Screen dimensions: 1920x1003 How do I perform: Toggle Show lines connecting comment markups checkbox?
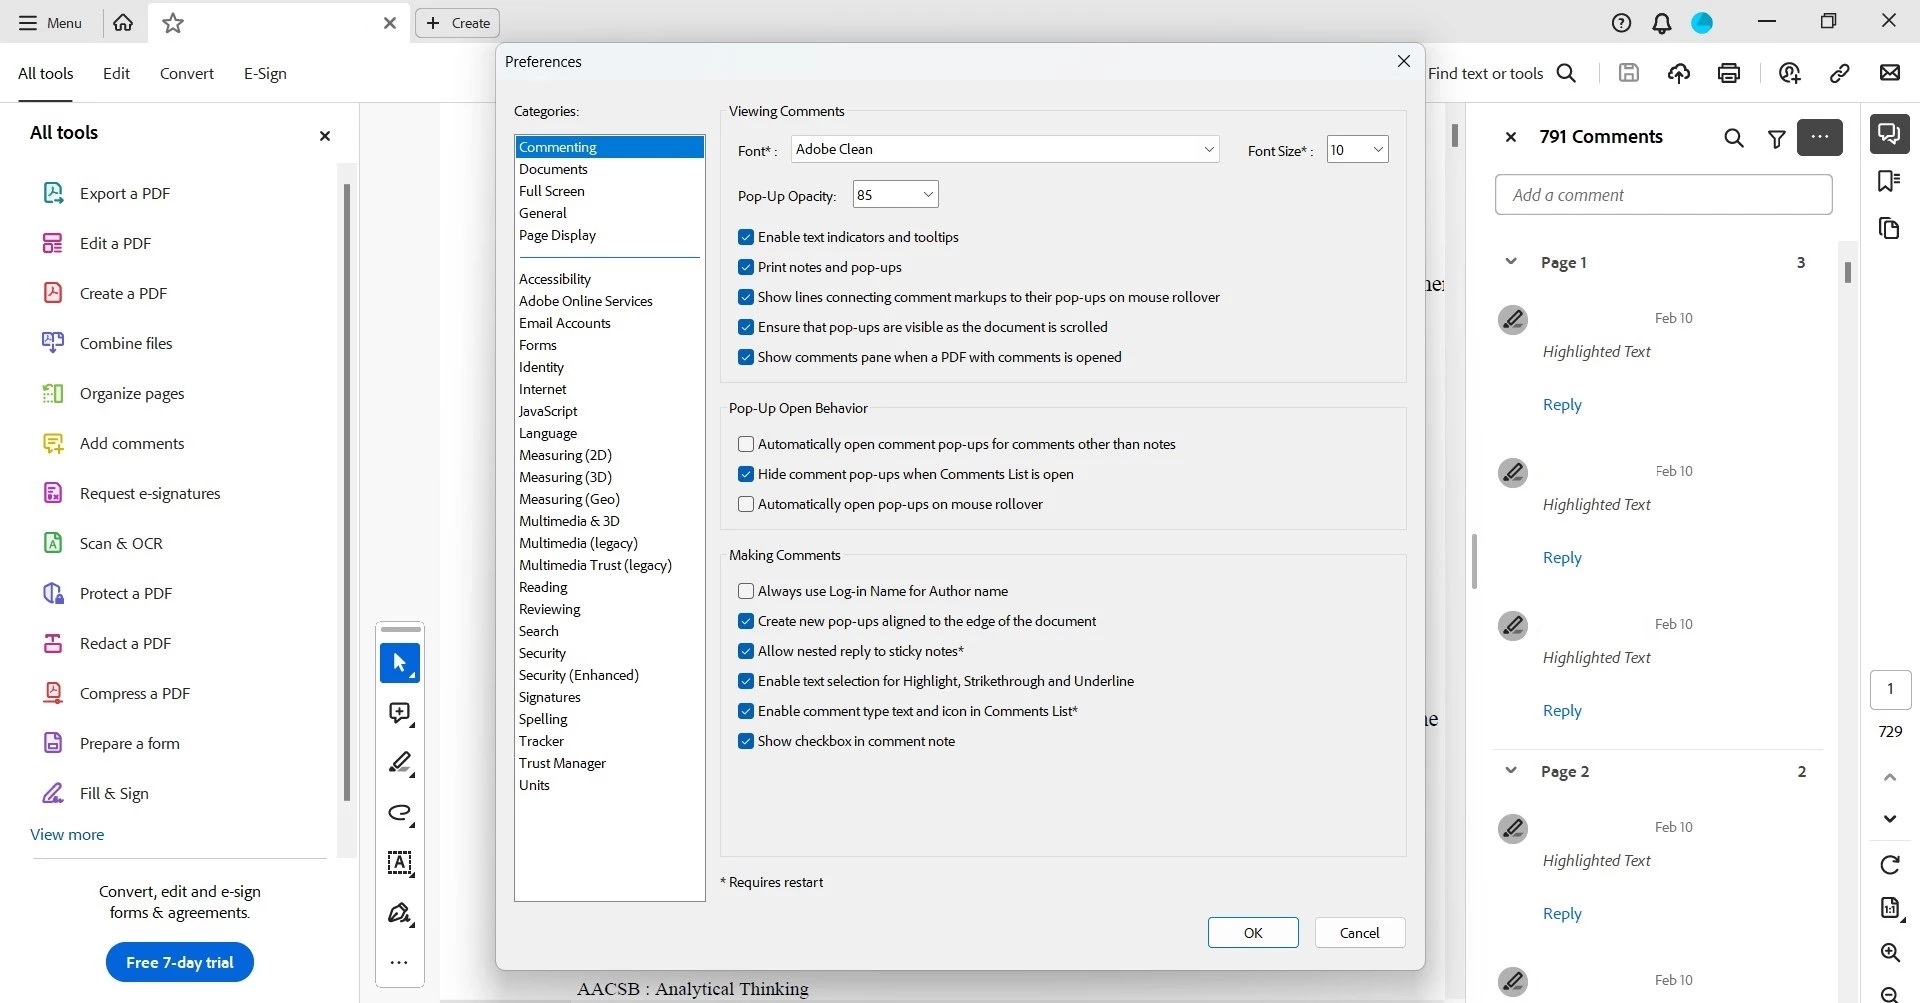(746, 297)
